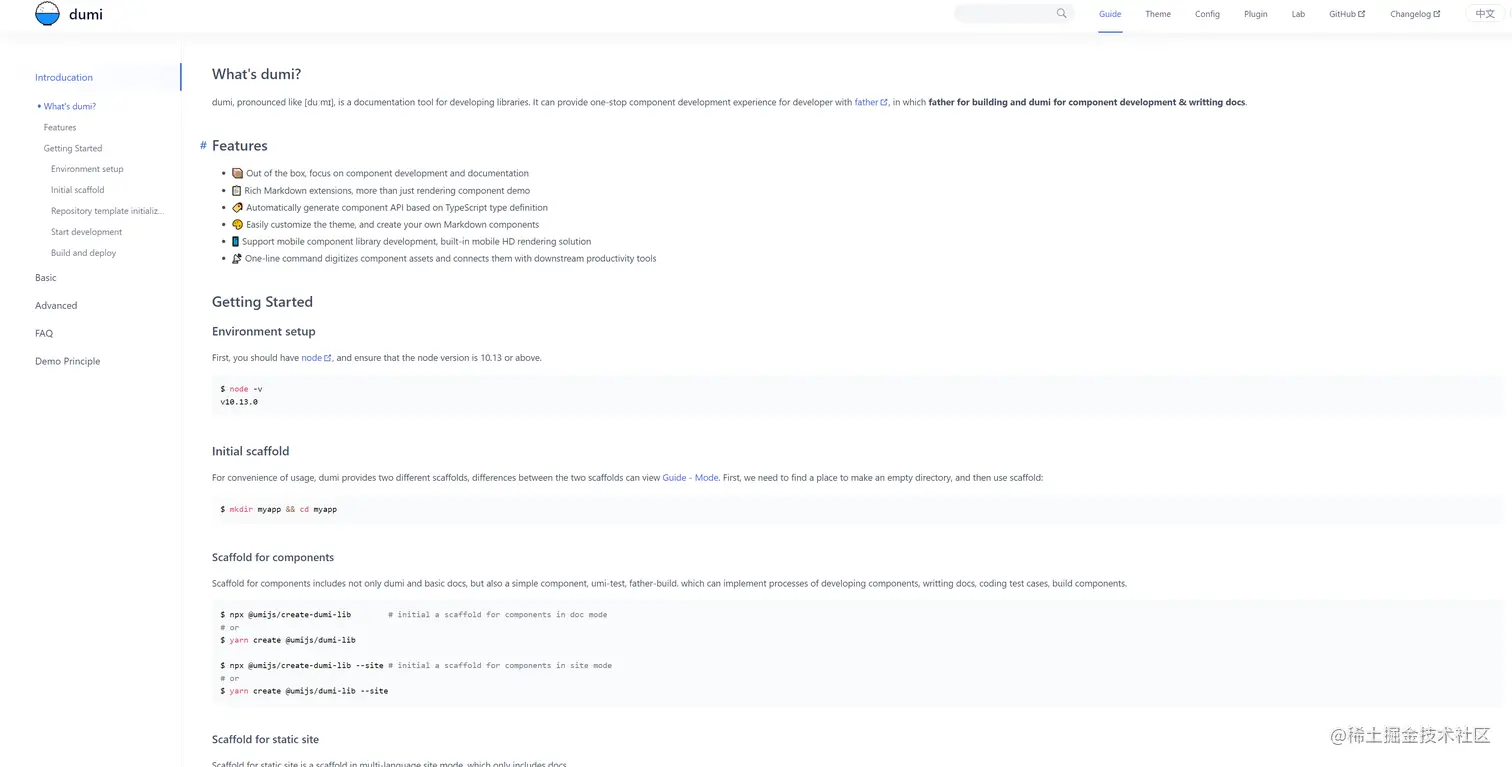Click the 'yarn create @umijs/dumi-lib --site' line
Viewport: 1512px width, 767px height.
[304, 691]
